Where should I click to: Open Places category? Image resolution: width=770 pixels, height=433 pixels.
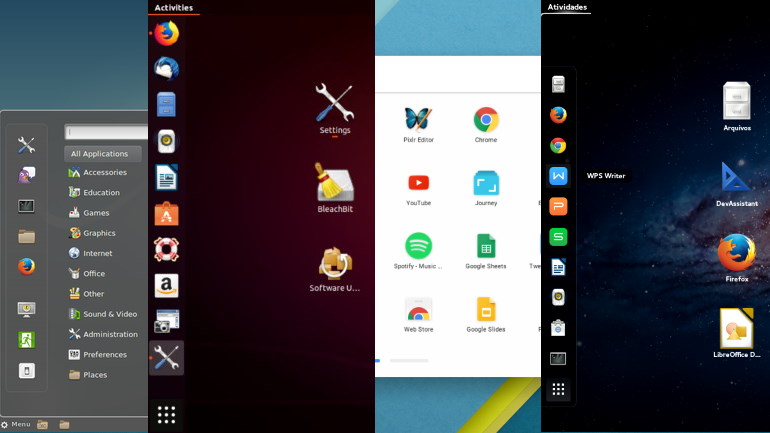click(88, 375)
